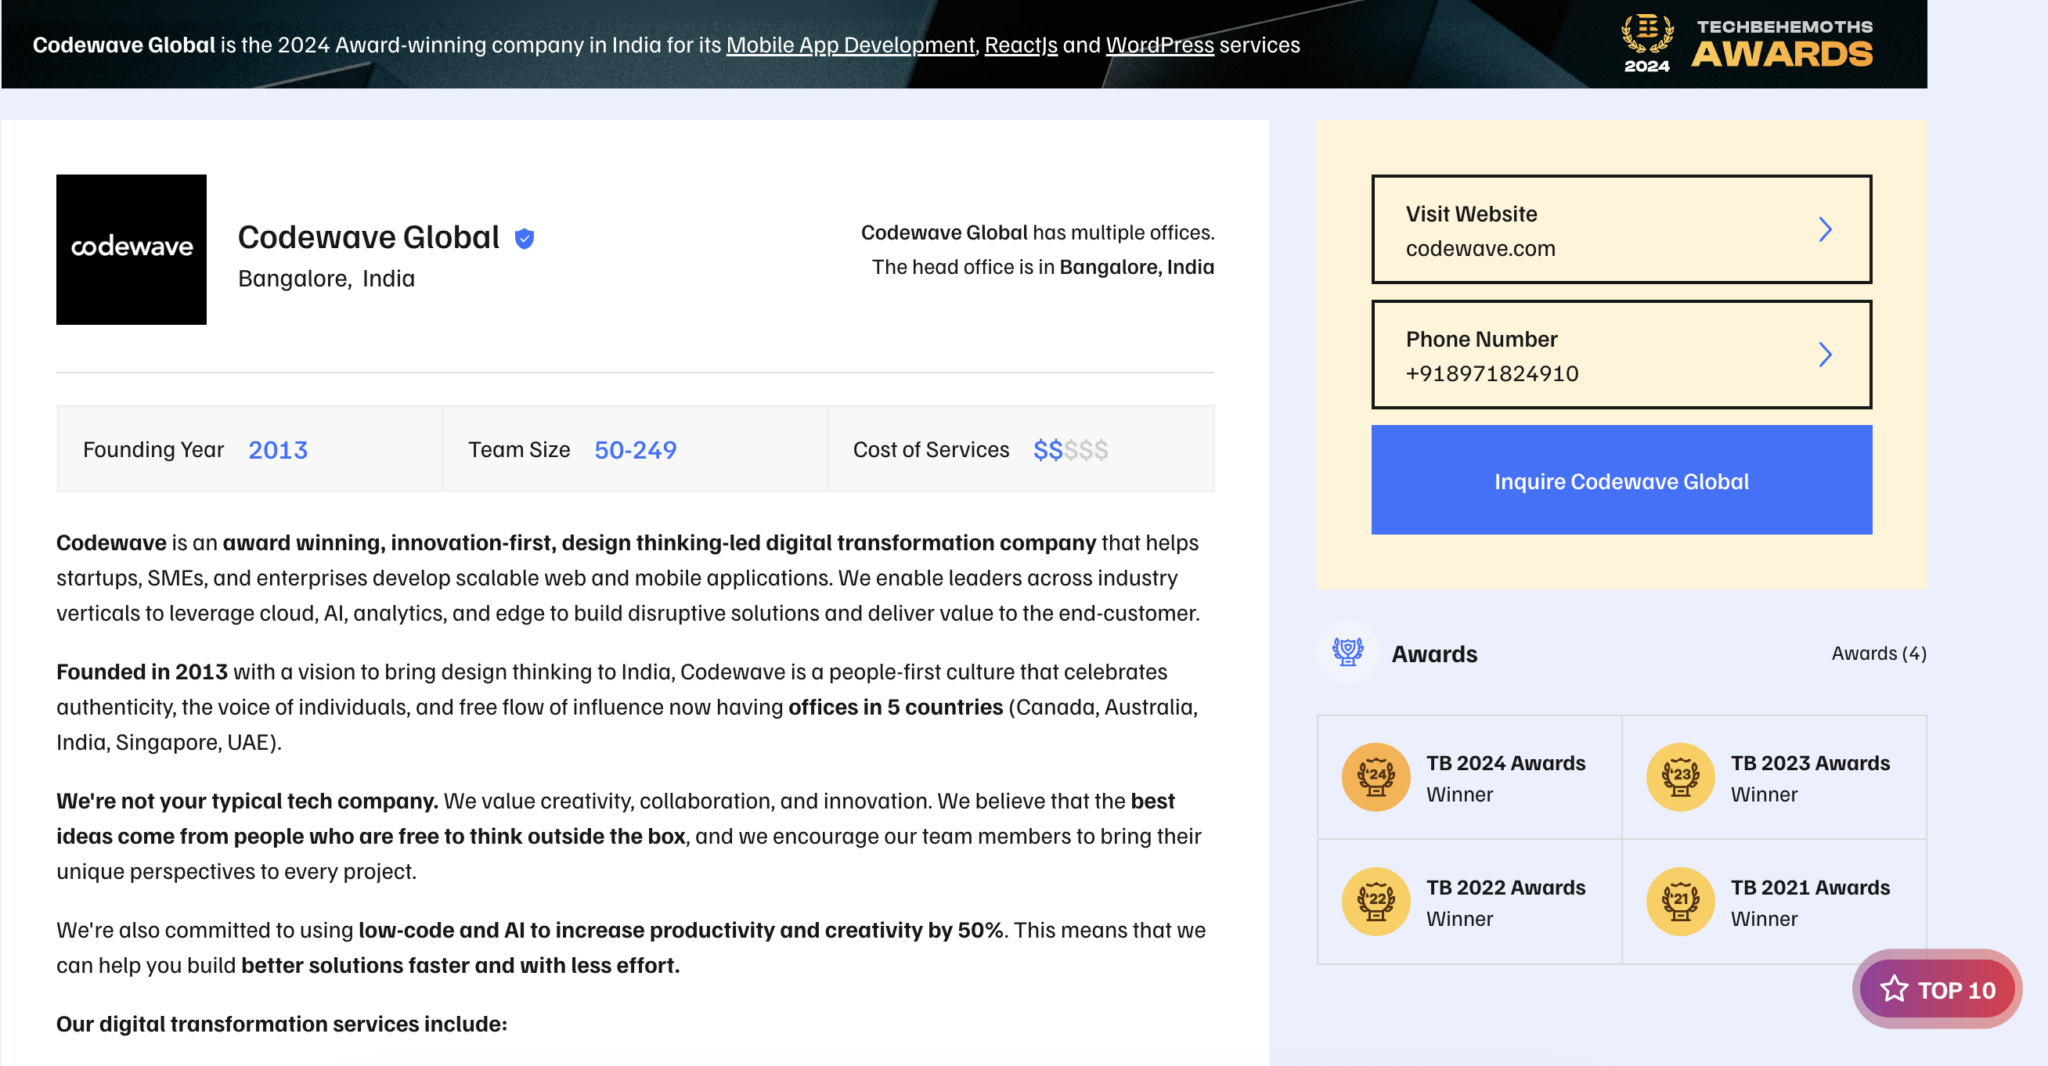Click the TB 2023 Awards winner medal icon
This screenshot has height=1066, width=2048.
pos(1681,777)
